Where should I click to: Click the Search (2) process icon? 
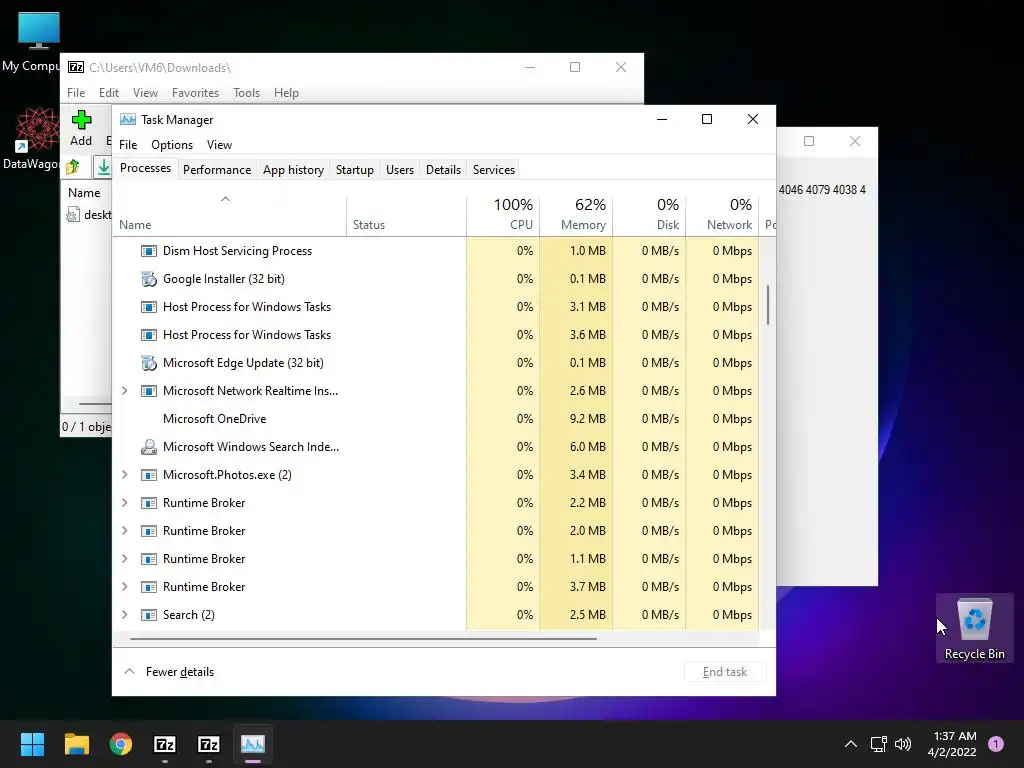(x=149, y=615)
